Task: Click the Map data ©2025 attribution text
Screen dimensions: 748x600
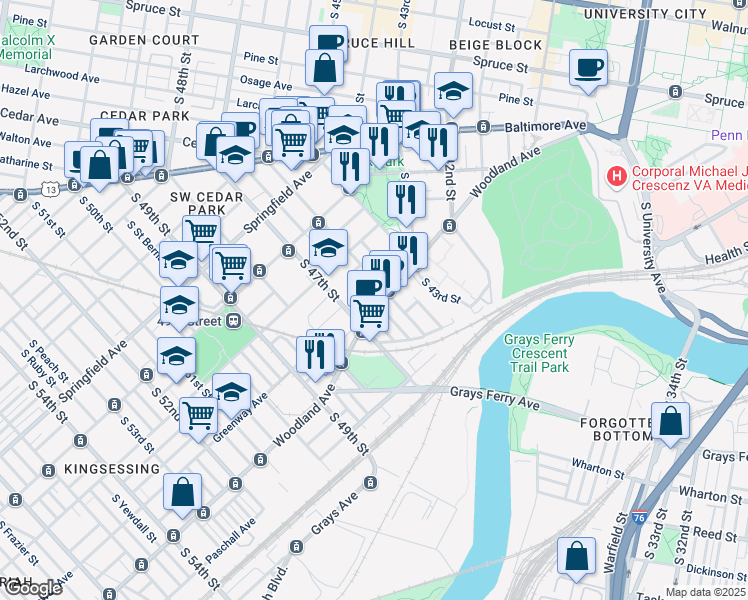Action: [706, 593]
